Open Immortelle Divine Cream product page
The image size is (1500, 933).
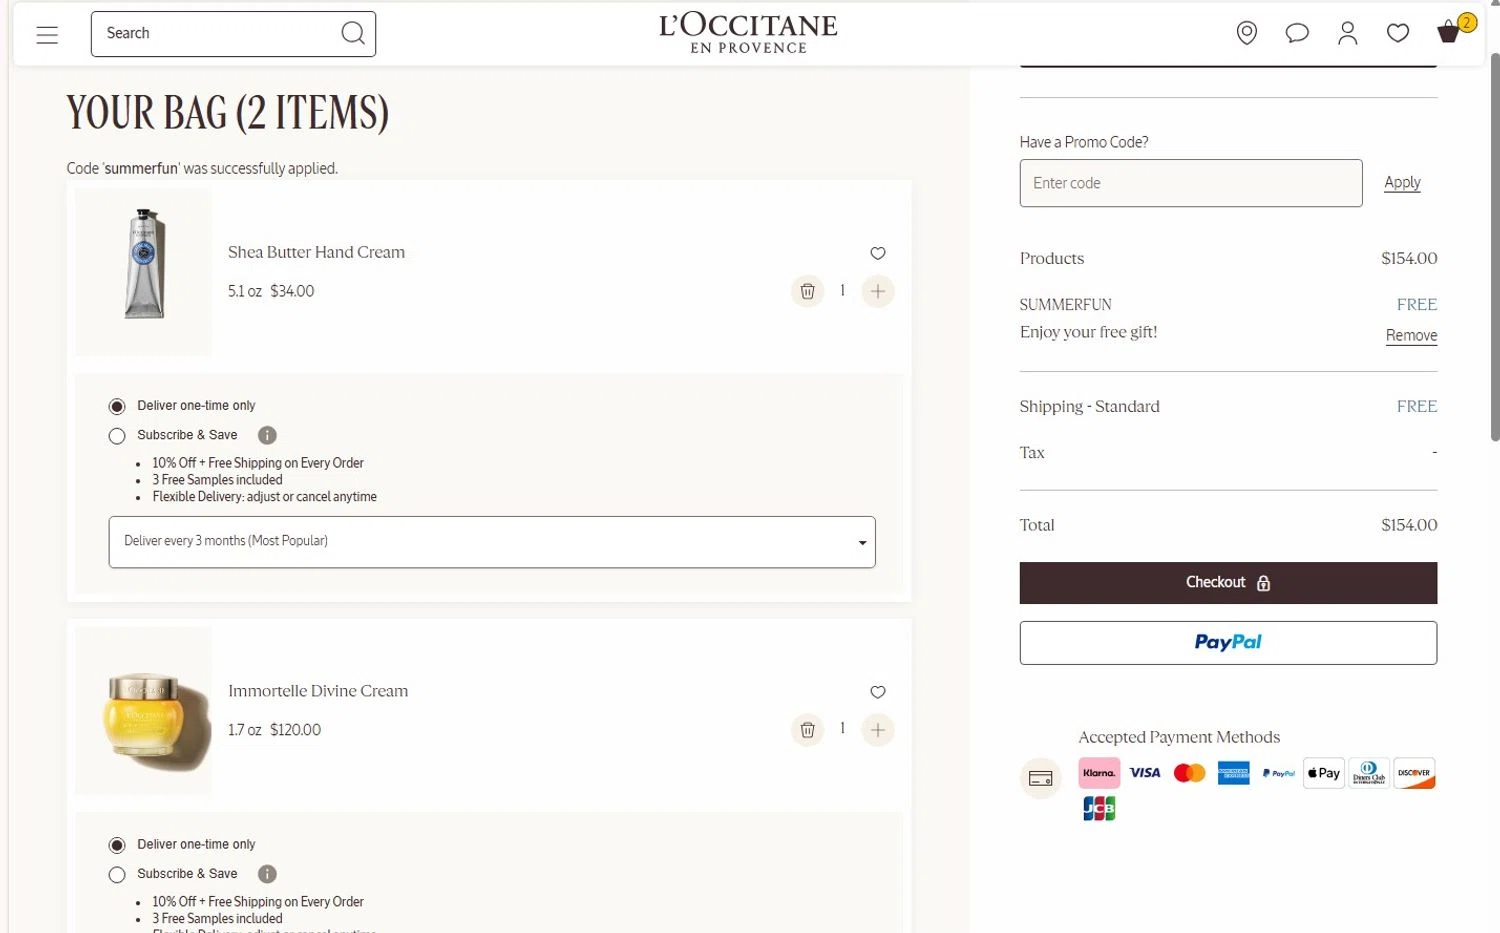point(318,691)
